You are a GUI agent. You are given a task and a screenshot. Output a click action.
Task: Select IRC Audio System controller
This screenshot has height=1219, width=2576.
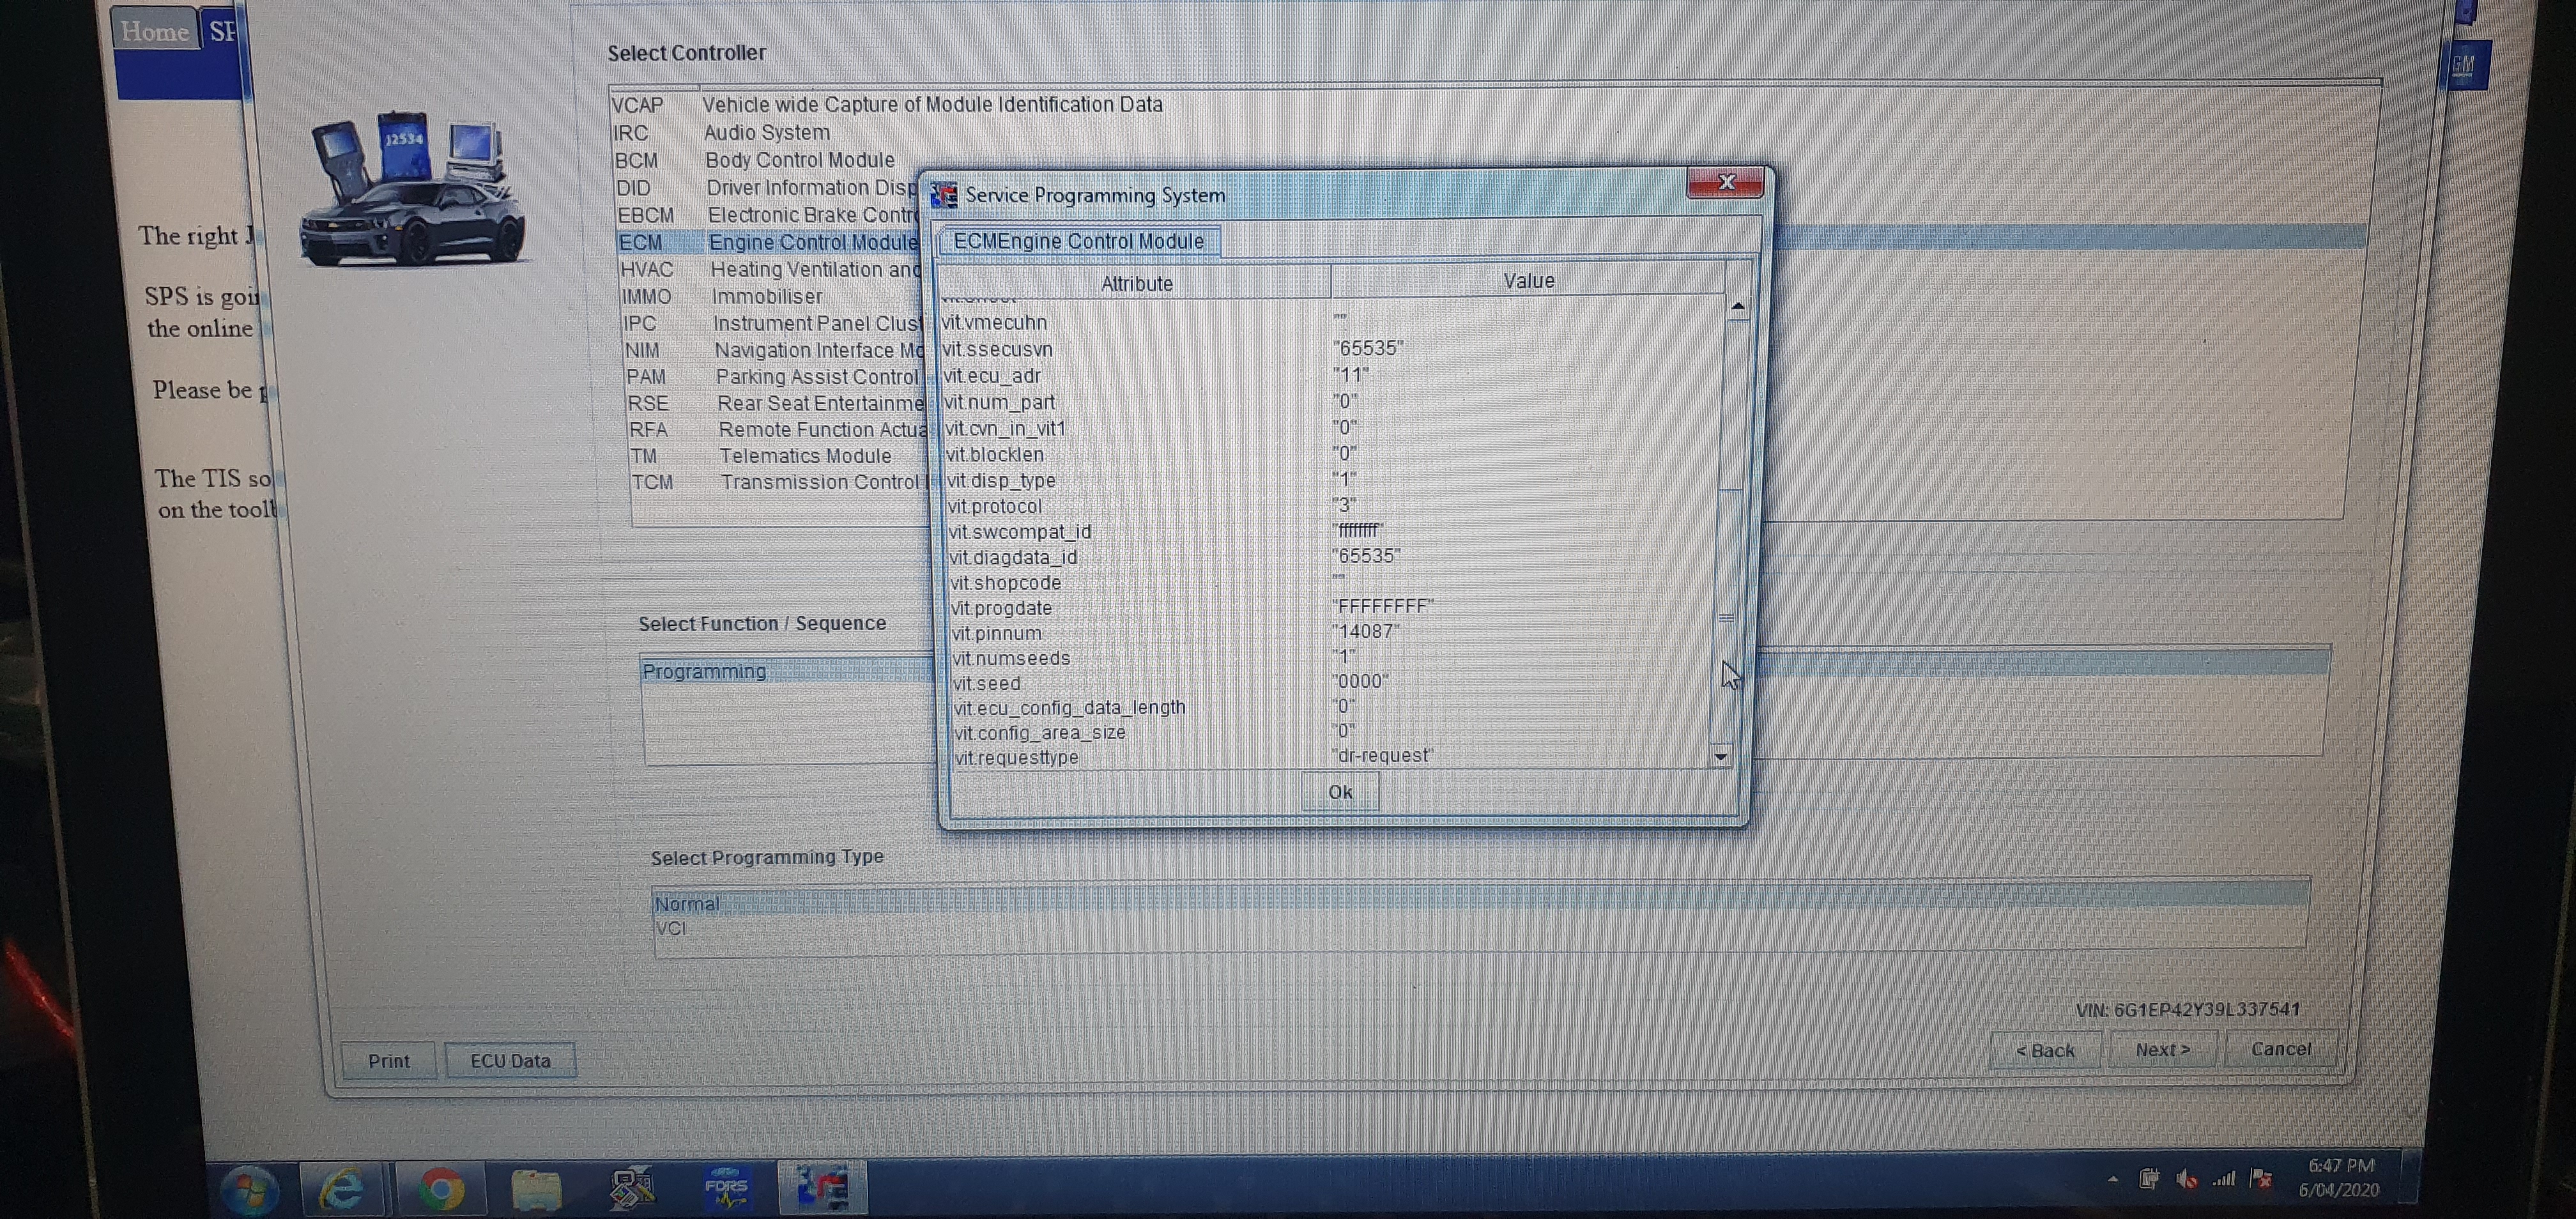[x=721, y=133]
